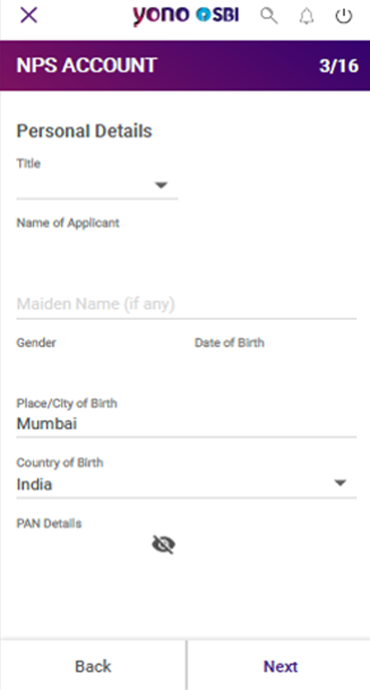Go to the Next step

[280, 666]
